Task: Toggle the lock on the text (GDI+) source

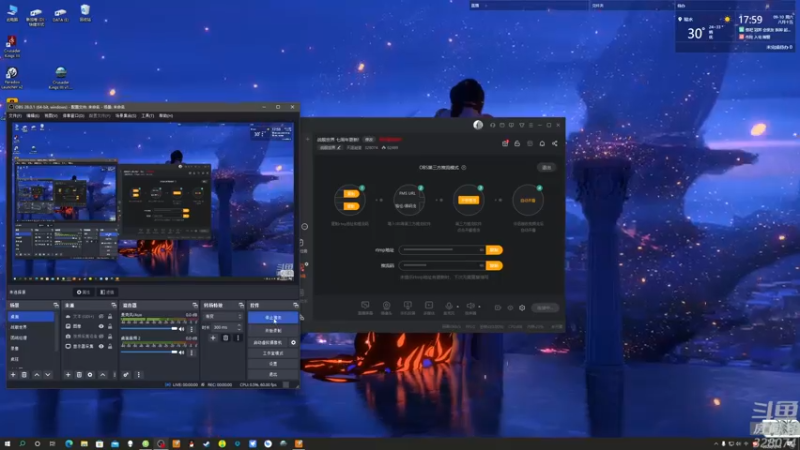Action: pyautogui.click(x=110, y=316)
